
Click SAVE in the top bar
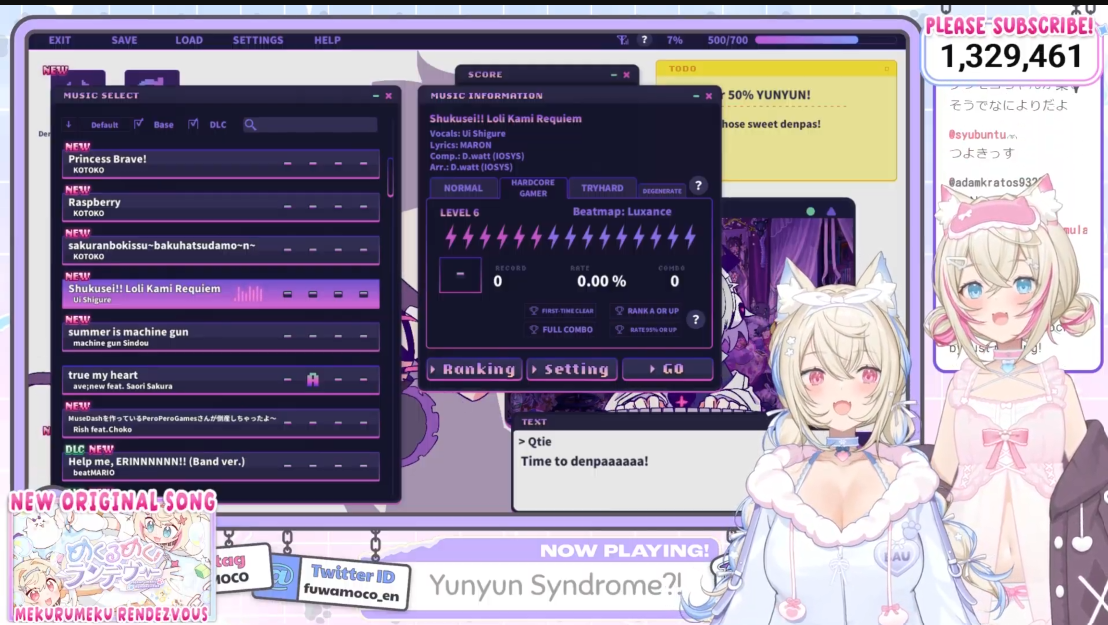(x=124, y=40)
